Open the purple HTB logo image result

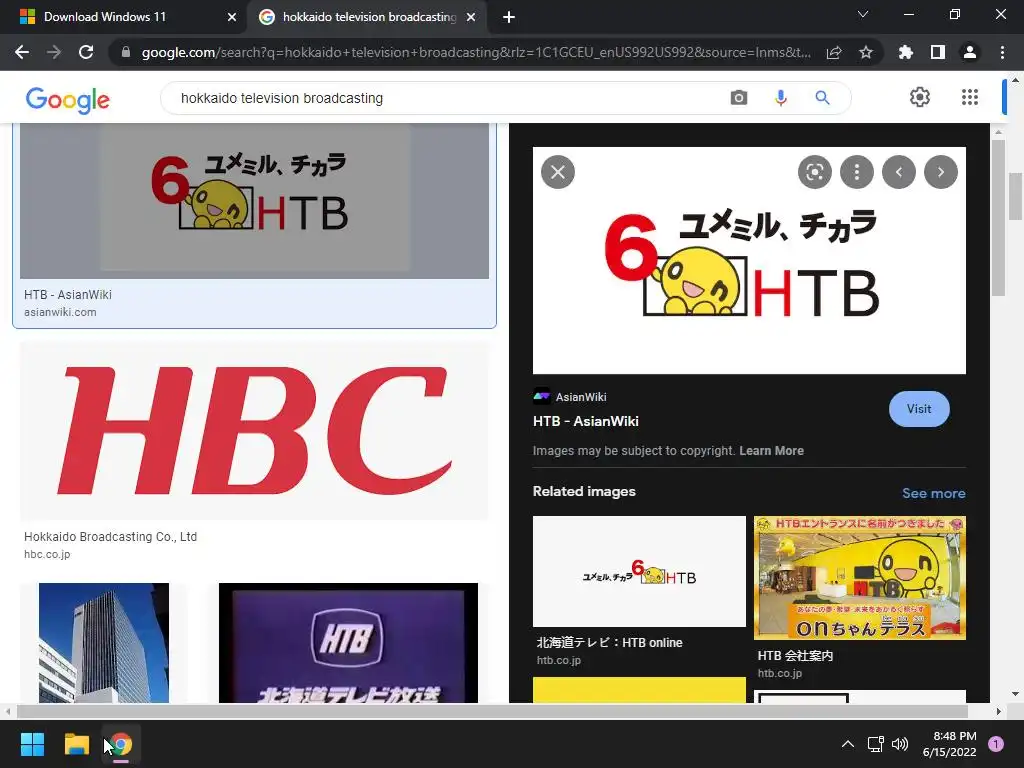348,643
